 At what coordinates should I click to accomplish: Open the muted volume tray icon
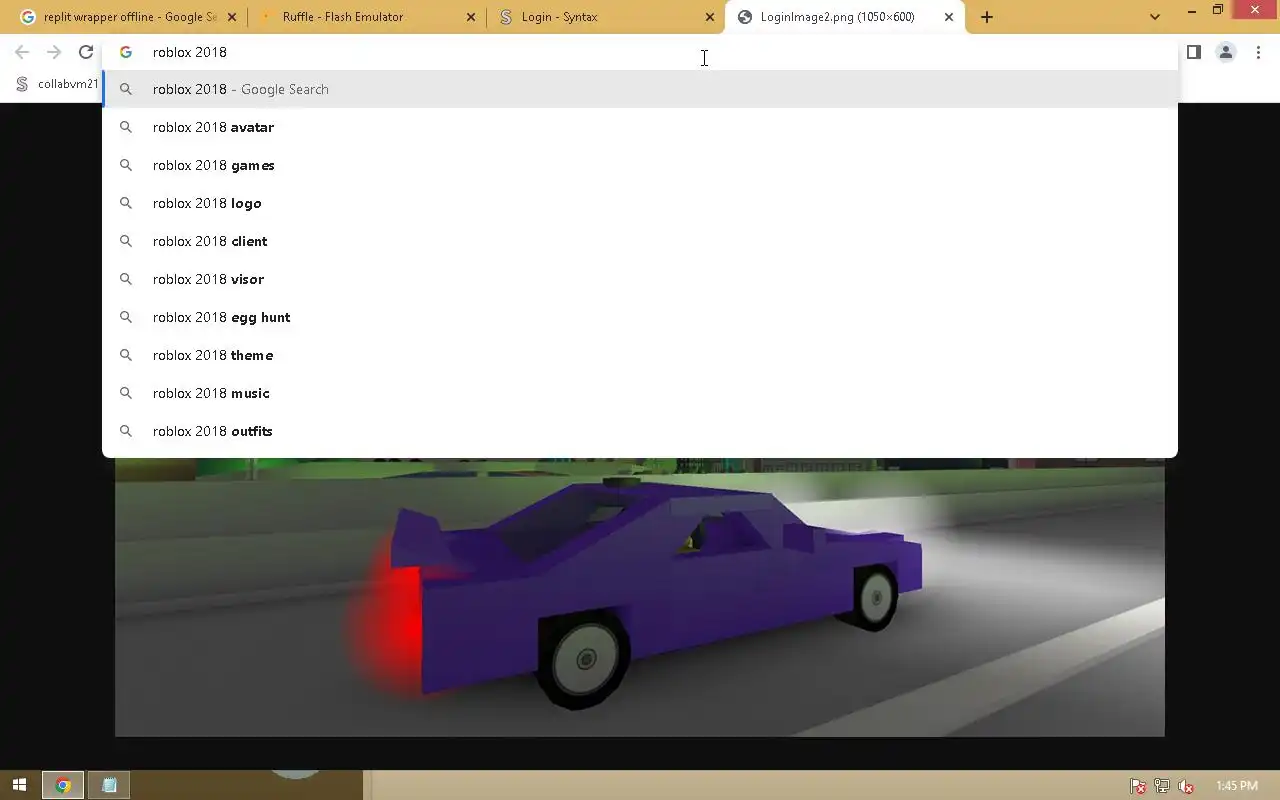[1186, 786]
